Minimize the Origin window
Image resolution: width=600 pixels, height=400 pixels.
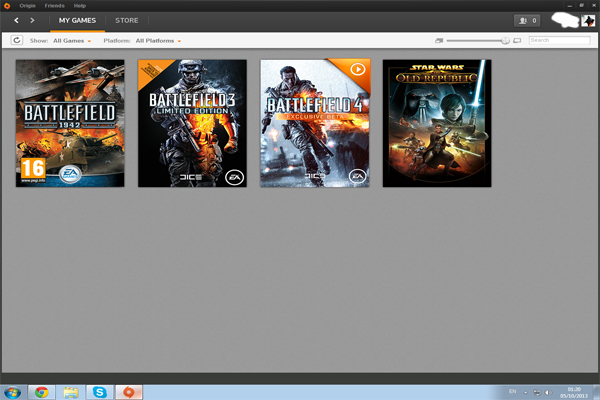pyautogui.click(x=569, y=6)
